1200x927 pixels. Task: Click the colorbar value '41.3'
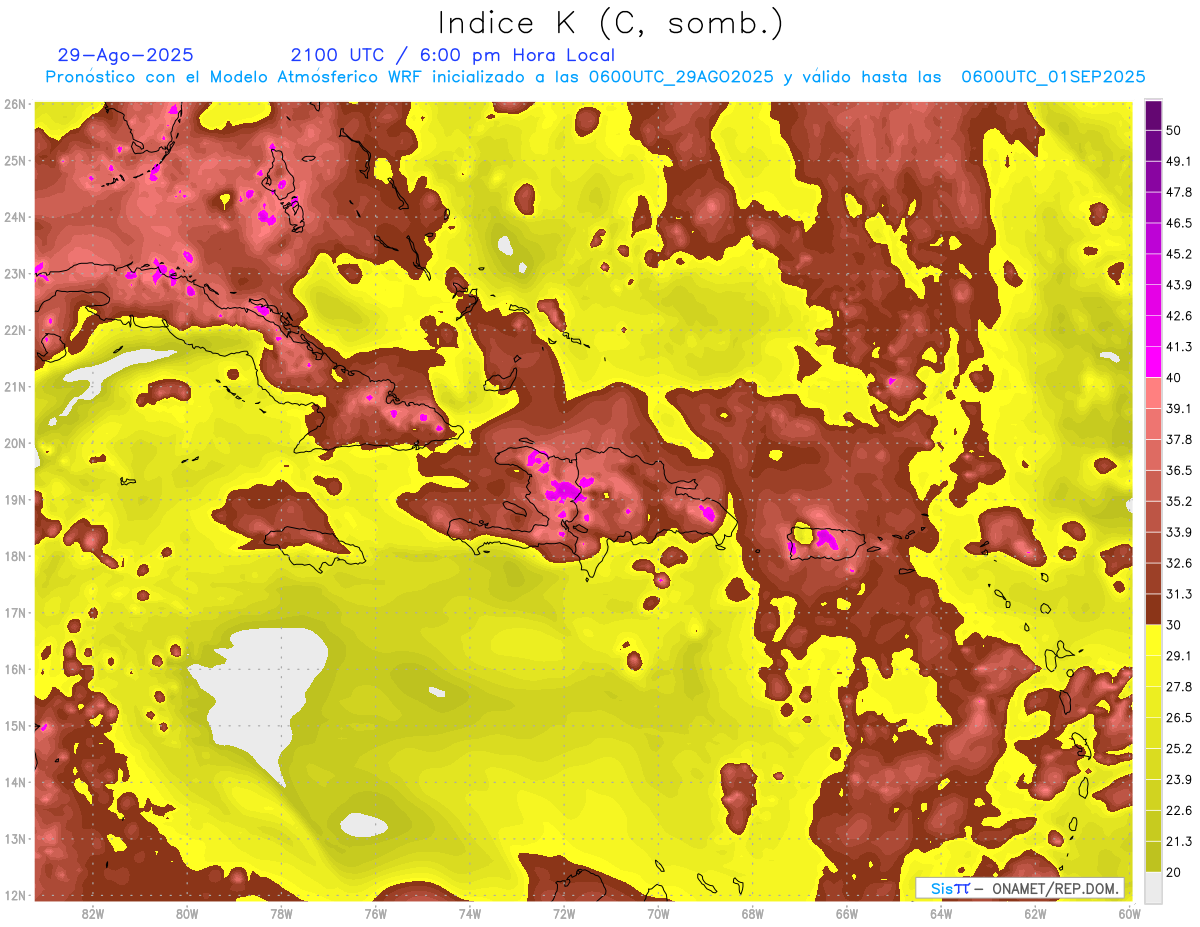1178,347
